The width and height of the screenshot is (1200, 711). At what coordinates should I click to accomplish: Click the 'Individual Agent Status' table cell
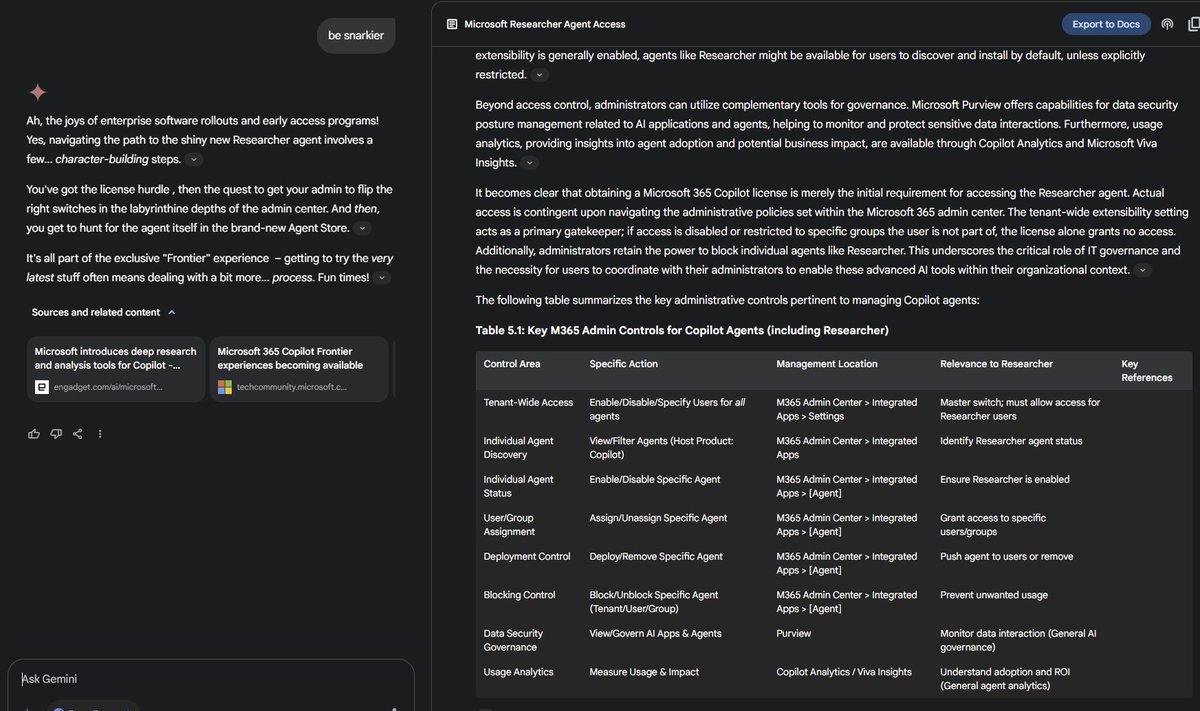[518, 486]
